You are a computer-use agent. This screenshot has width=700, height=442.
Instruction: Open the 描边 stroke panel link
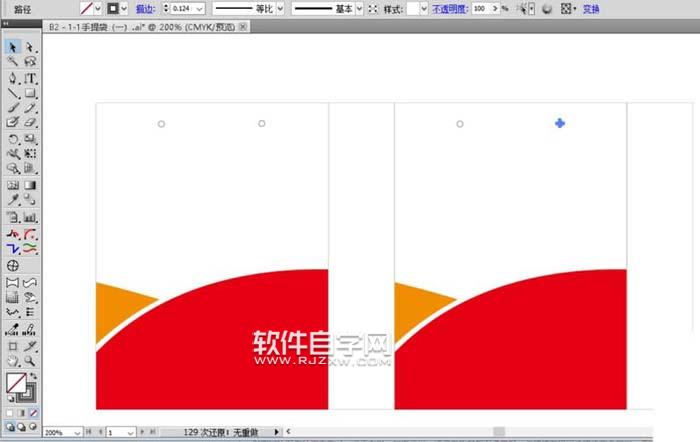coord(145,9)
